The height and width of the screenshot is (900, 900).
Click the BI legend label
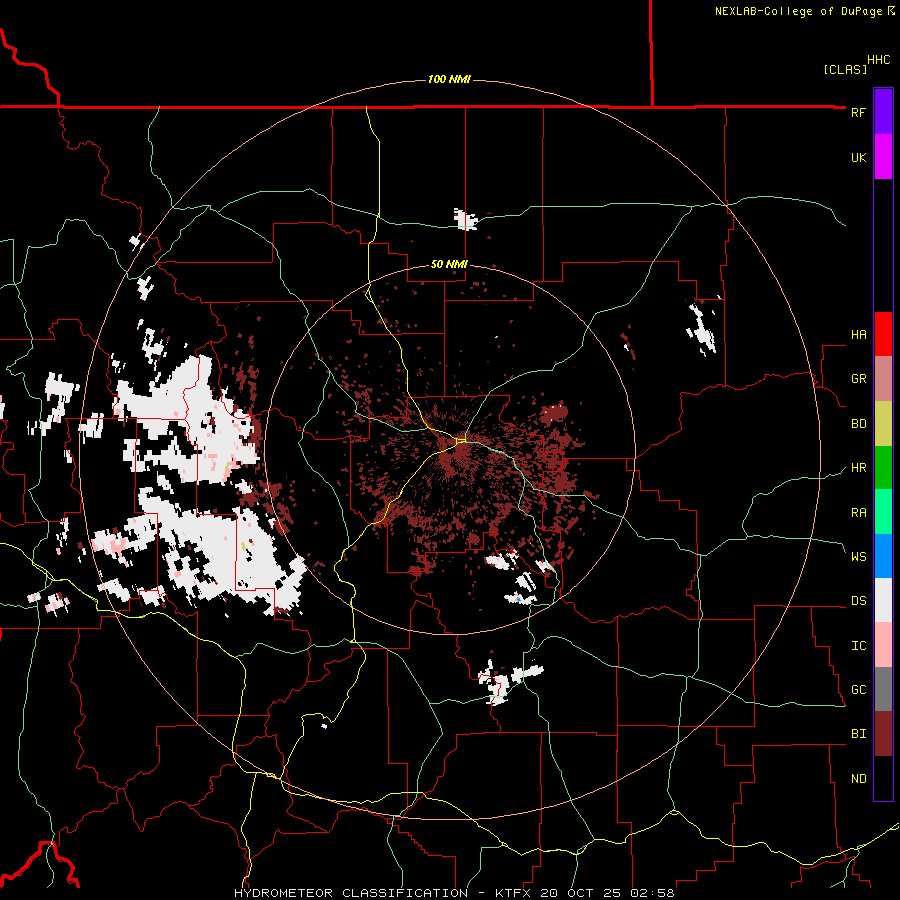[x=858, y=734]
